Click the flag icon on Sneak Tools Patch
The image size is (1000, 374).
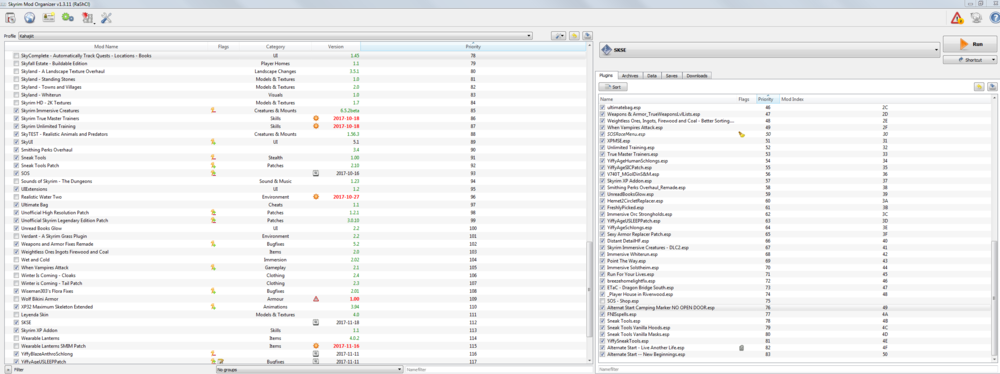213,165
